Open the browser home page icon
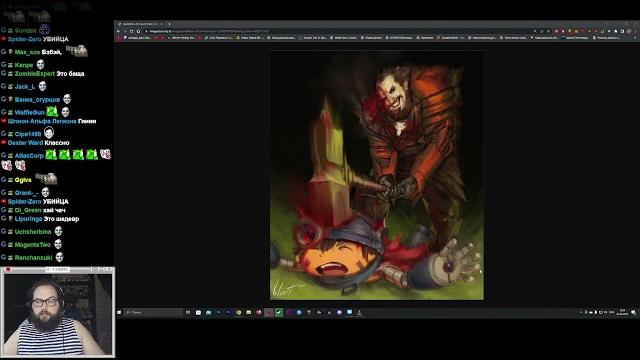Image resolution: width=640 pixels, height=360 pixels. pyautogui.click(x=138, y=31)
